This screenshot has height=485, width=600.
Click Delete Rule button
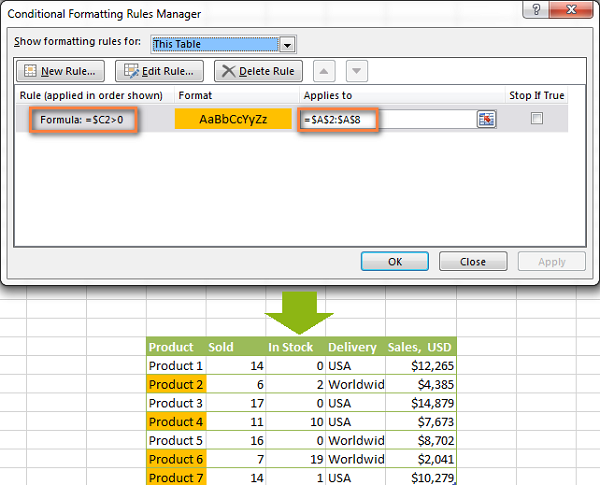(x=258, y=71)
